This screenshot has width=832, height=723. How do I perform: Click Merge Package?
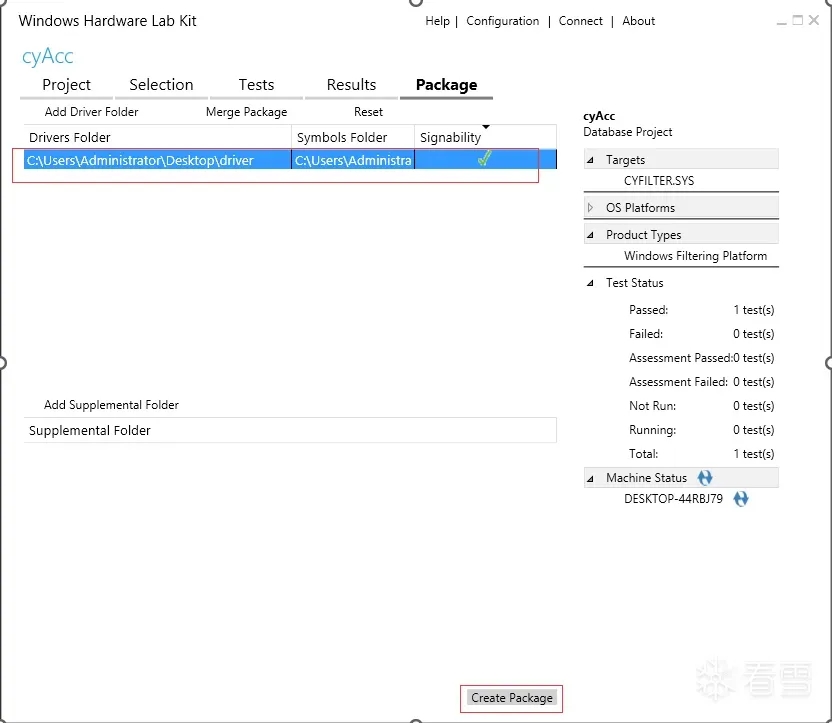click(x=246, y=112)
